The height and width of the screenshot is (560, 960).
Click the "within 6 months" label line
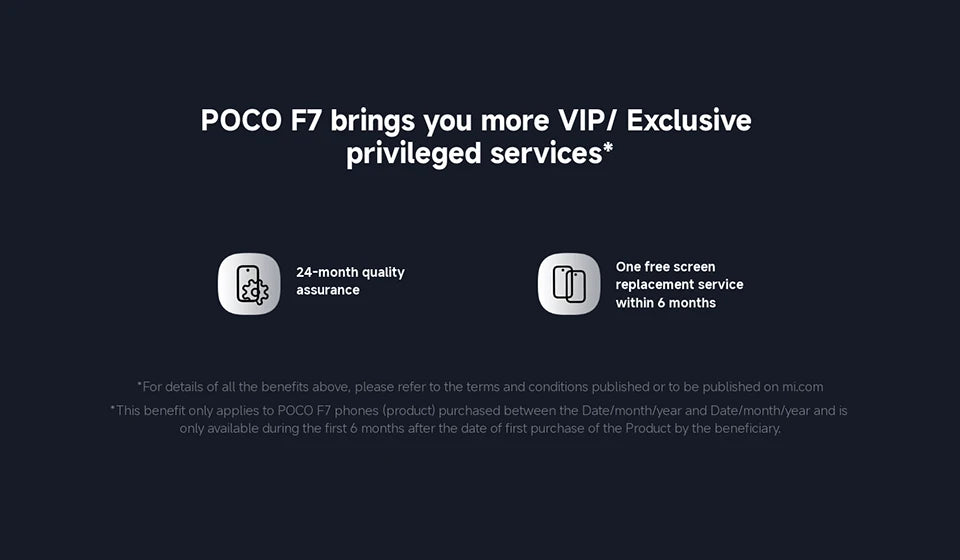click(x=665, y=303)
